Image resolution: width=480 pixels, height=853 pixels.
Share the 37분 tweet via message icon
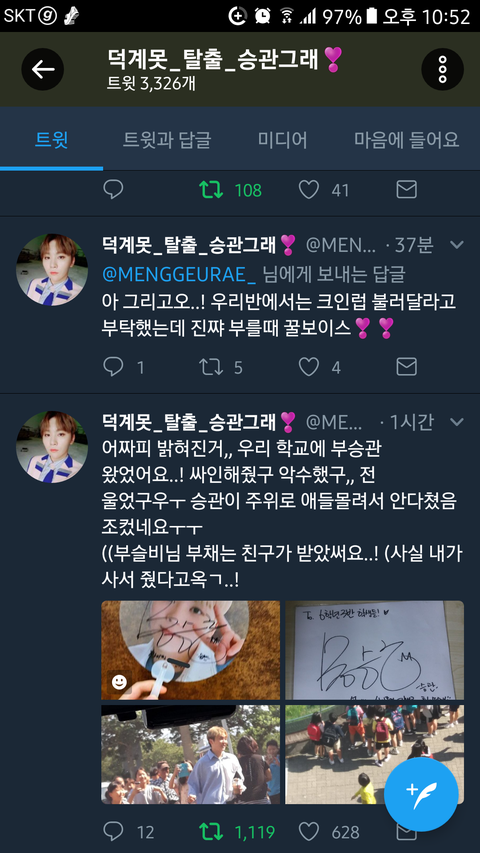tap(407, 367)
